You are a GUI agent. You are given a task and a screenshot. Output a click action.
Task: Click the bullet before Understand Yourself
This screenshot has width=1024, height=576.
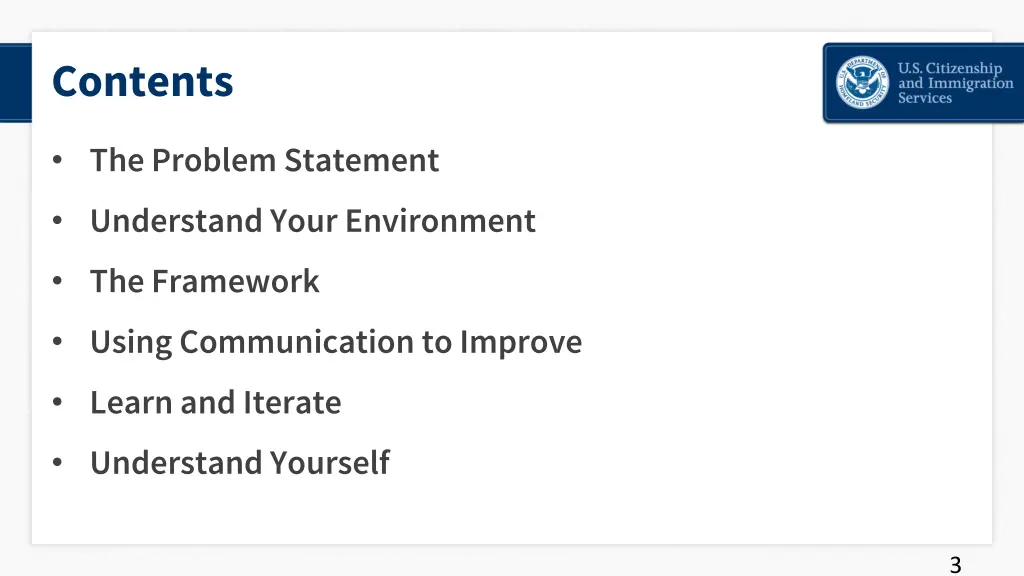pos(57,462)
